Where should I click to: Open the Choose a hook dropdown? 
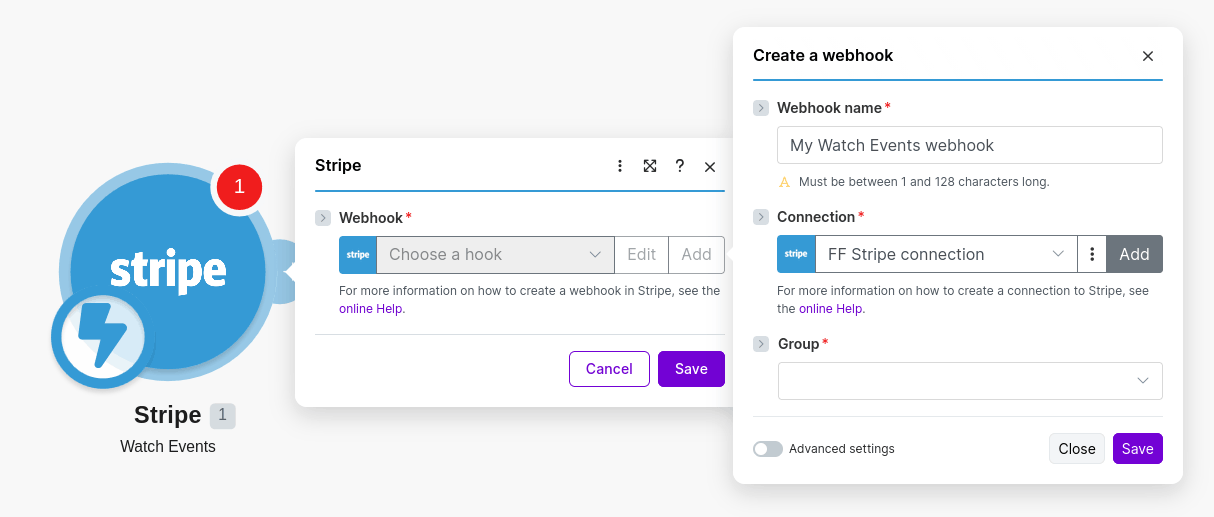[x=495, y=254]
